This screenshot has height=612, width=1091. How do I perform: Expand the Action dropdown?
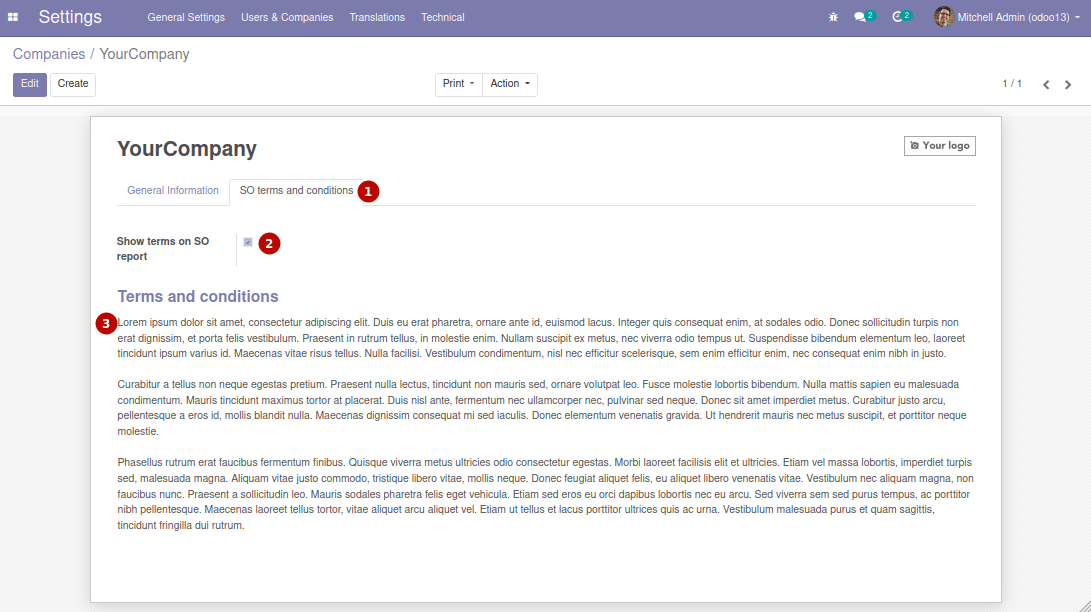point(510,84)
